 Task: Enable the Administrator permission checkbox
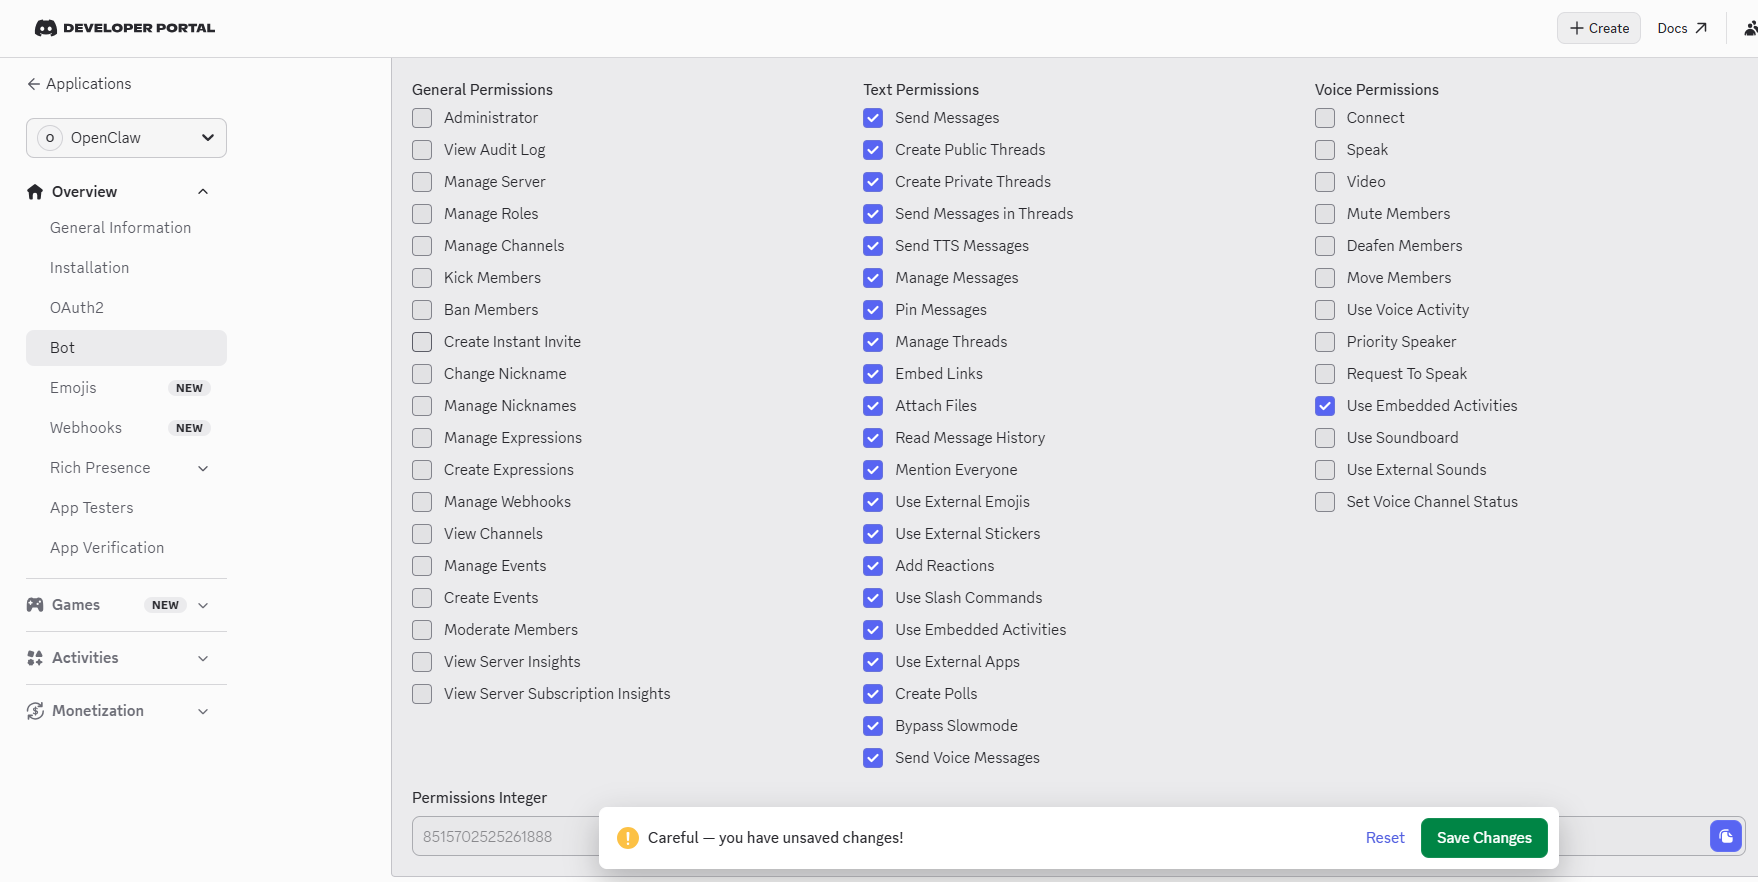422,118
